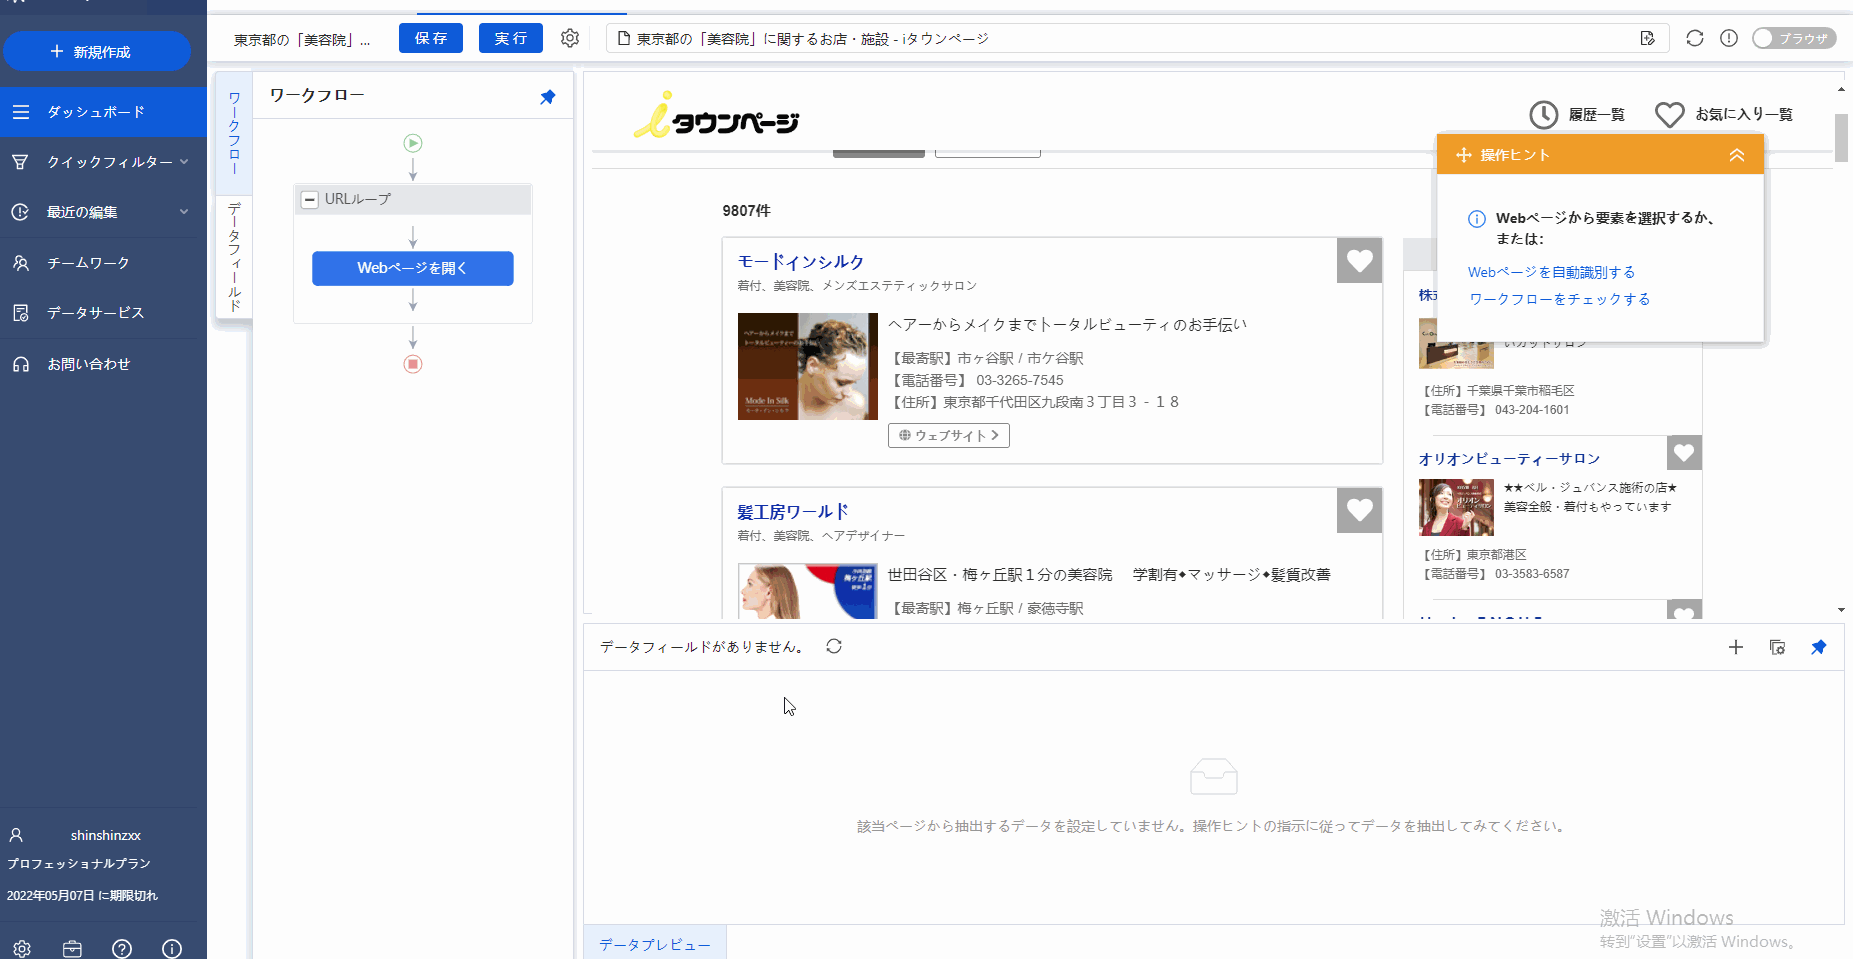The height and width of the screenshot is (959, 1853).
Task: Click the 東京都の「美容院」 task name
Action: point(302,40)
